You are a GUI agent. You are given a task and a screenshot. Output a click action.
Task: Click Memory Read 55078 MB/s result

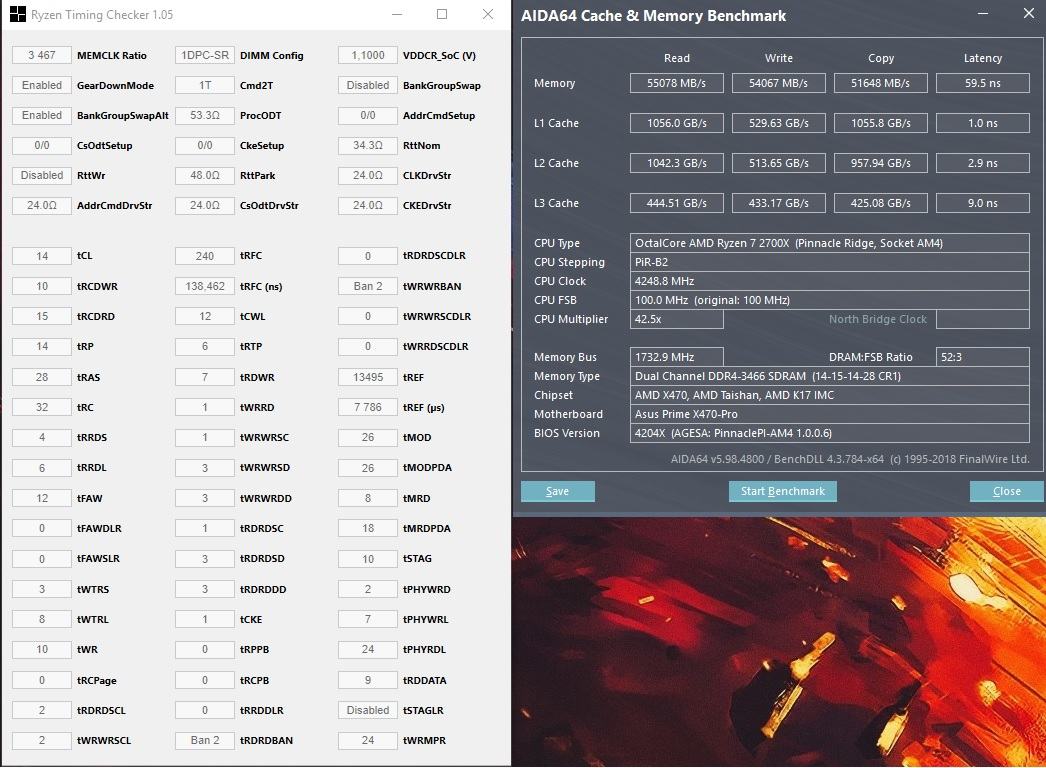point(676,83)
